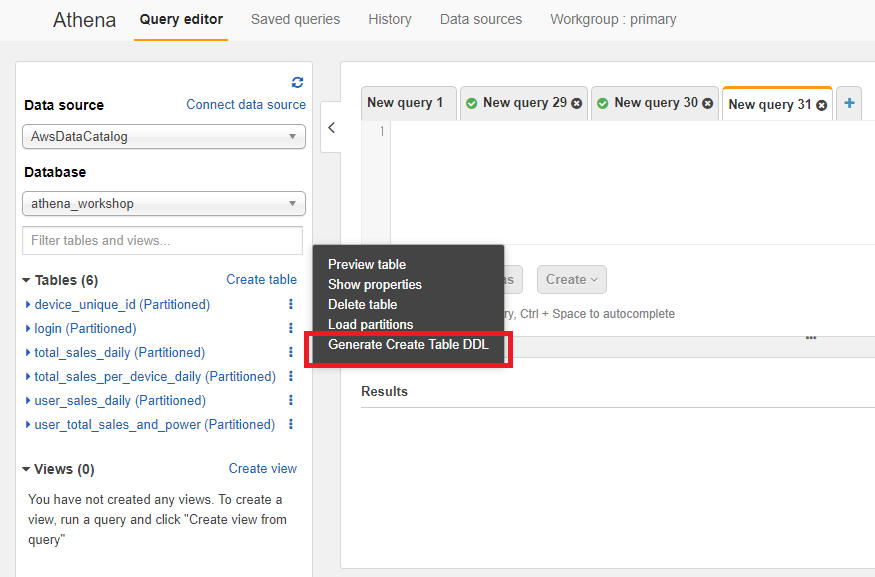Expand the total_sales_per_device_daily table
Image resolution: width=875 pixels, height=577 pixels.
coord(28,377)
